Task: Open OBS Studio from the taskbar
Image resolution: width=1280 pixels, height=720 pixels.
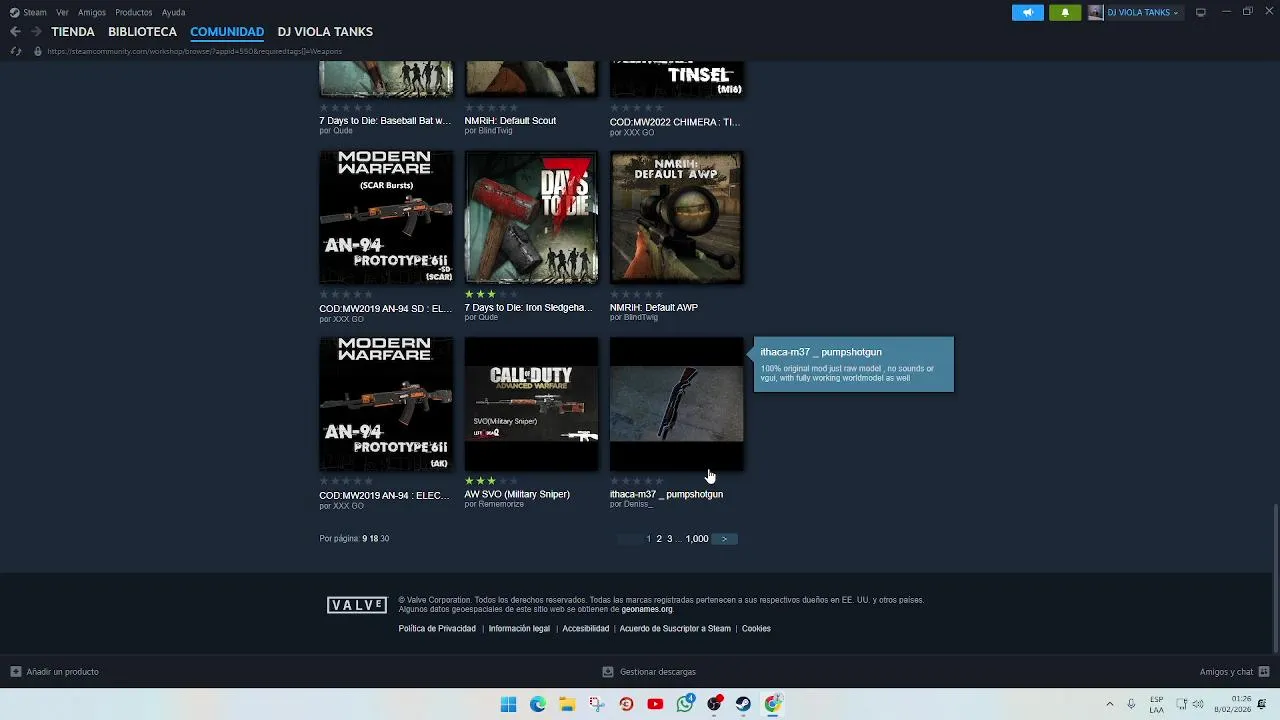Action: 714,704
